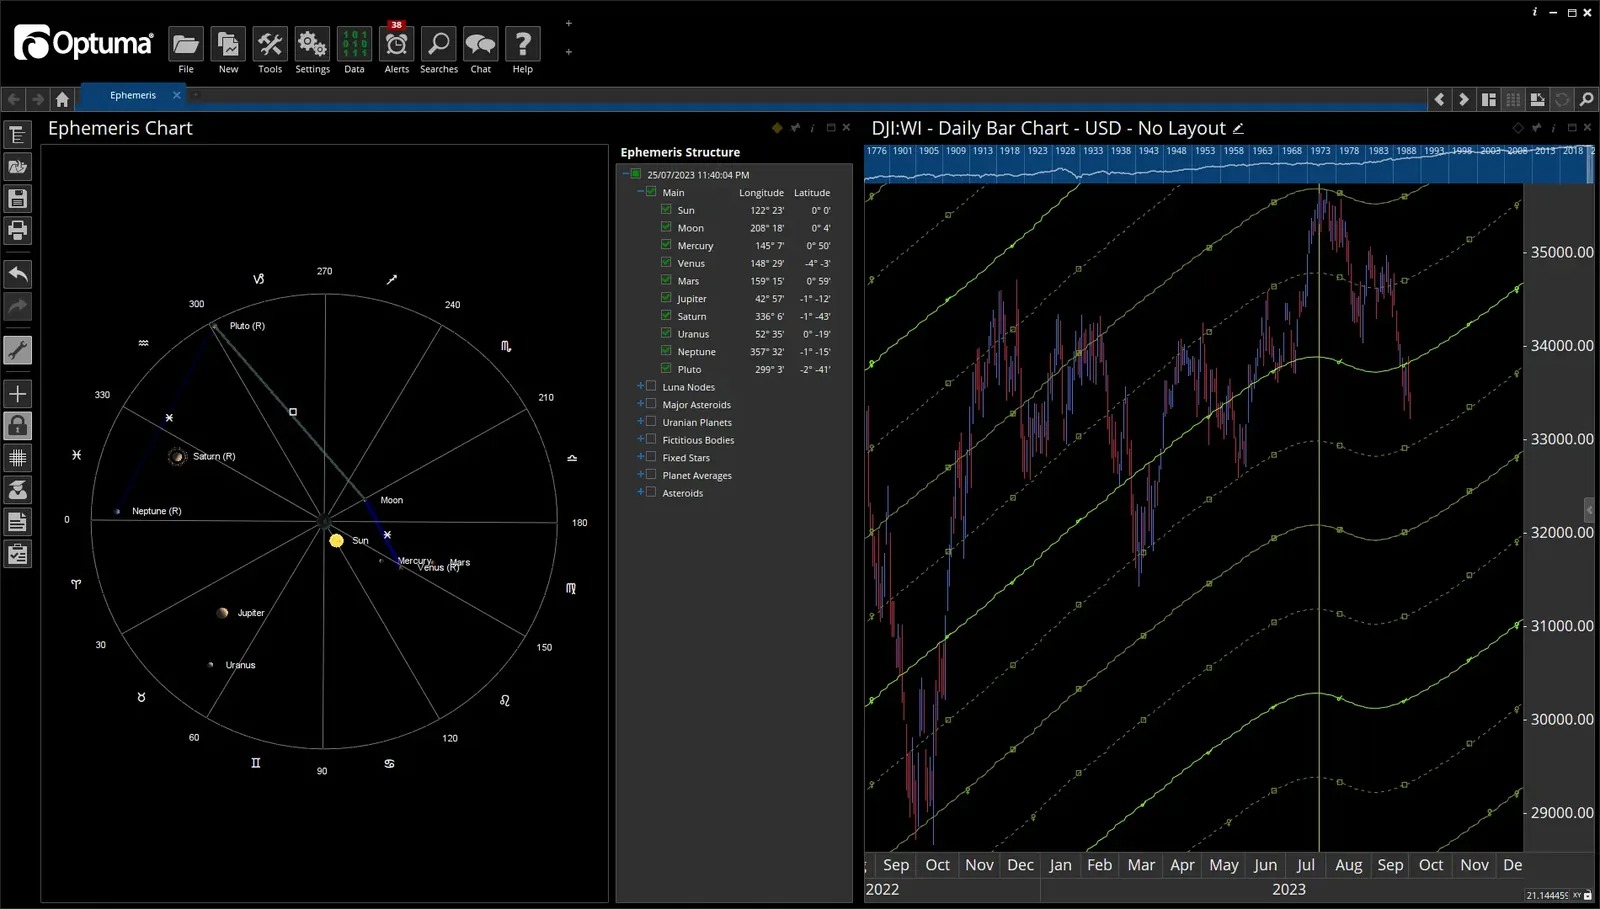This screenshot has width=1600, height=909.
Task: Click the magnifier search icon at top right
Action: [x=1586, y=99]
